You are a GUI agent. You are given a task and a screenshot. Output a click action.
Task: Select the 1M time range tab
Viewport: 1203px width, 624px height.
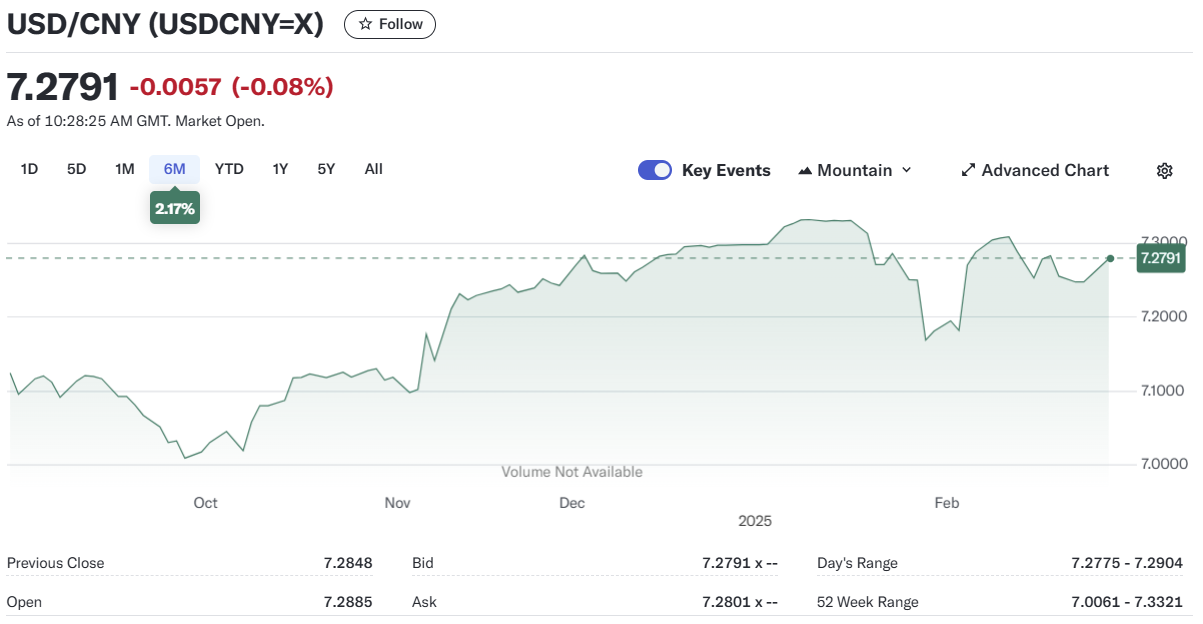(x=124, y=169)
